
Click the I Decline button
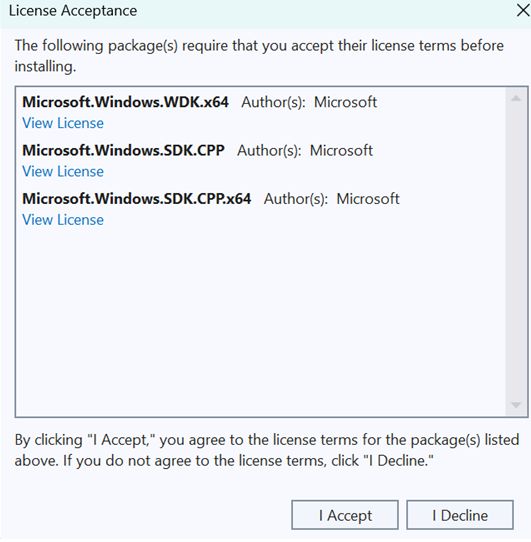pyautogui.click(x=460, y=515)
